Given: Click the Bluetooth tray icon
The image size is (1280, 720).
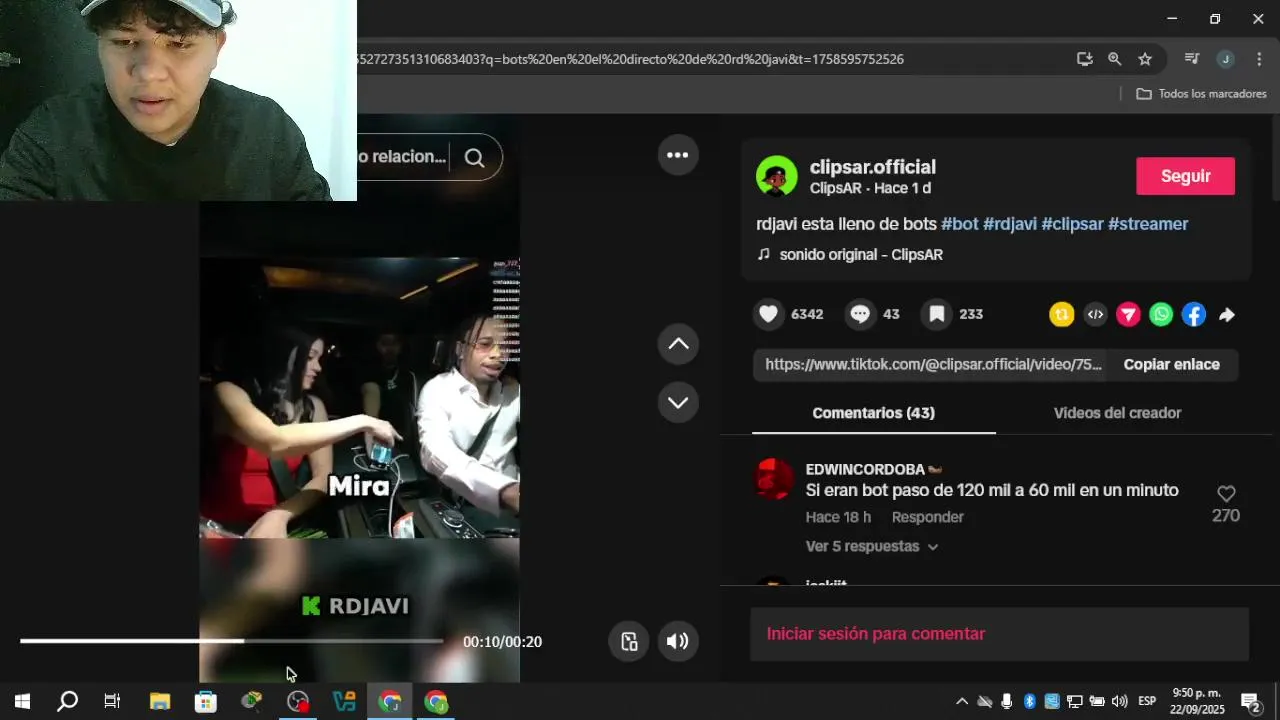Looking at the screenshot, I should [x=1029, y=701].
